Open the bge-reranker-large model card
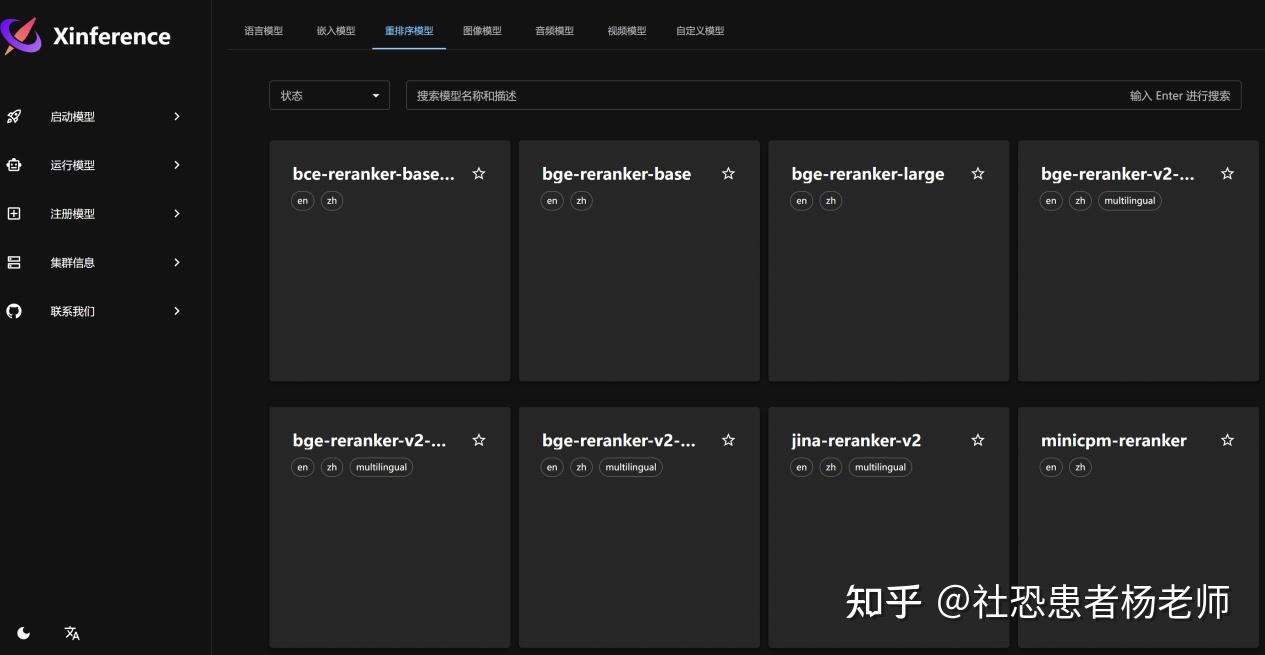Screen dimensions: 1265x655 click(x=888, y=260)
